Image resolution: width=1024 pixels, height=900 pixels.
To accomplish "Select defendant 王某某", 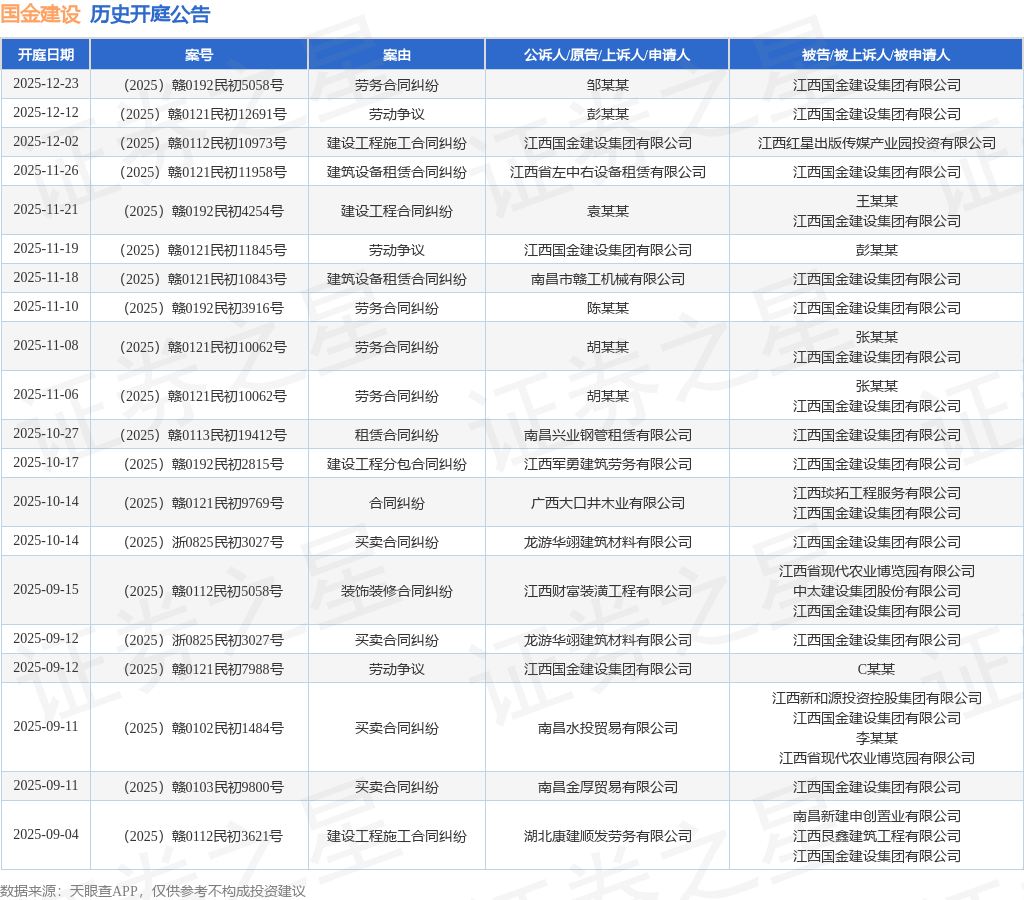I will (x=876, y=201).
